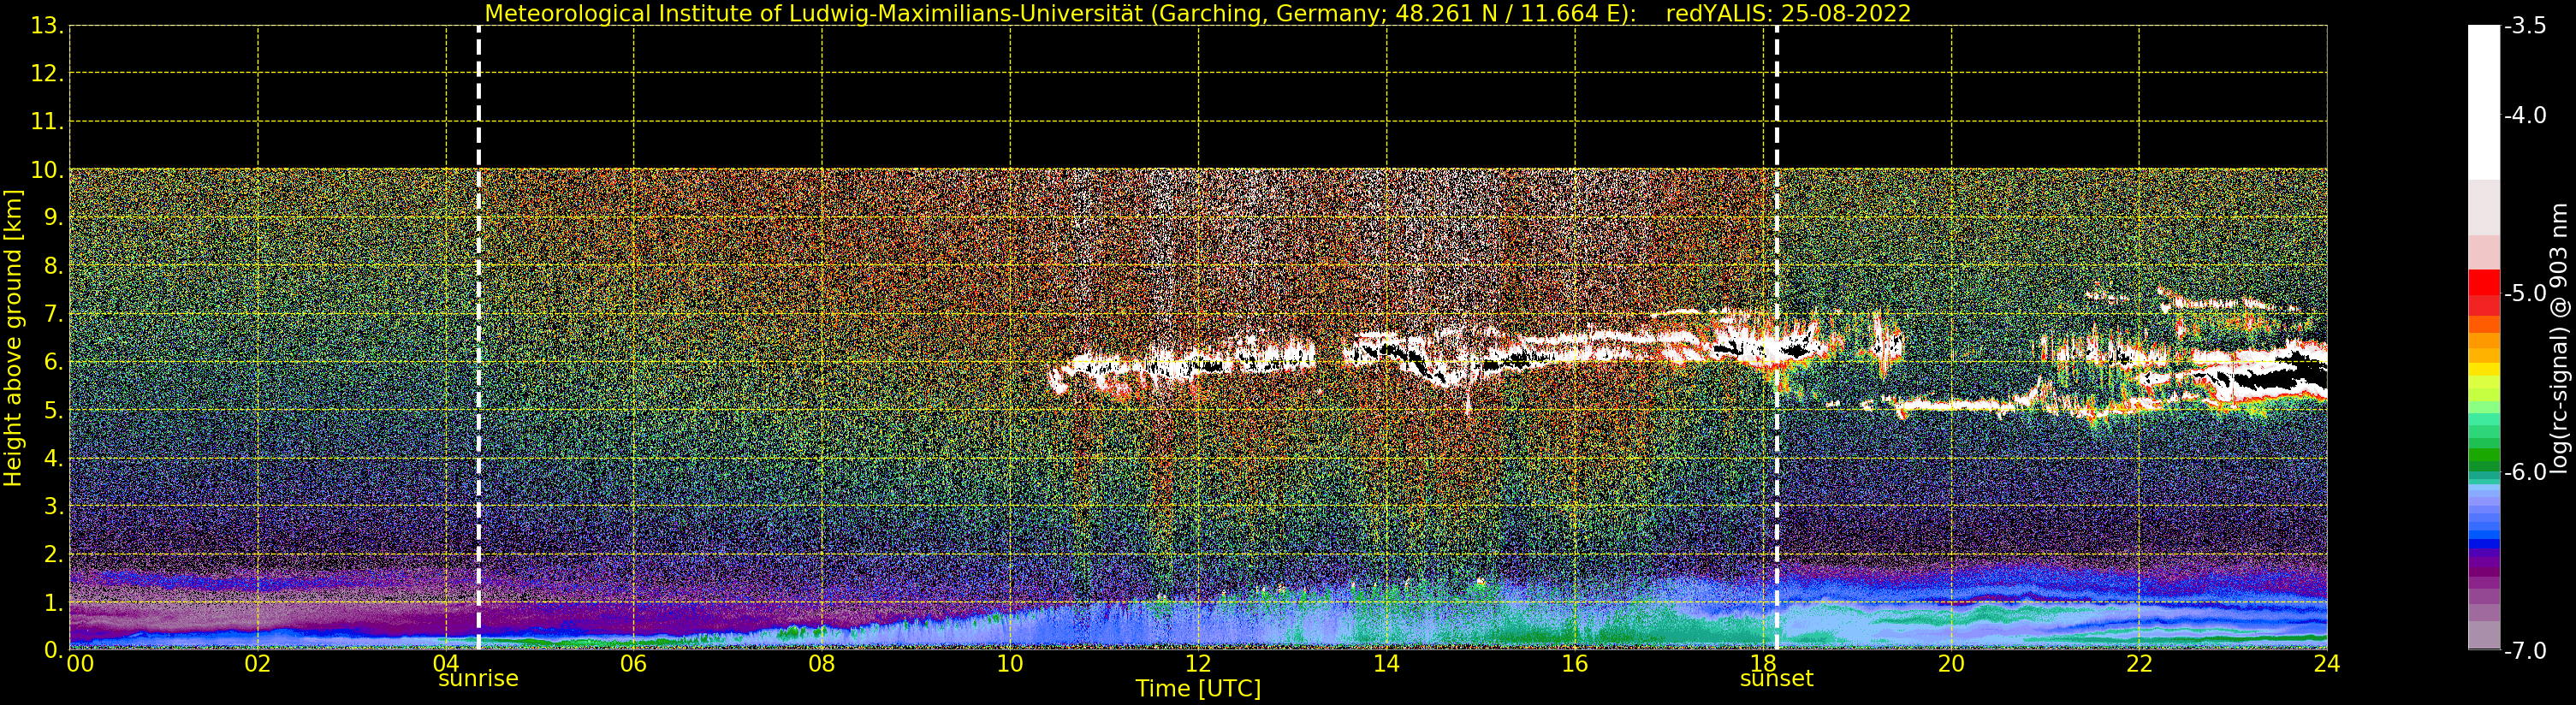The image size is (2576, 705).
Task: Click the 'sunset' label below the axis
Action: pyautogui.click(x=1776, y=679)
